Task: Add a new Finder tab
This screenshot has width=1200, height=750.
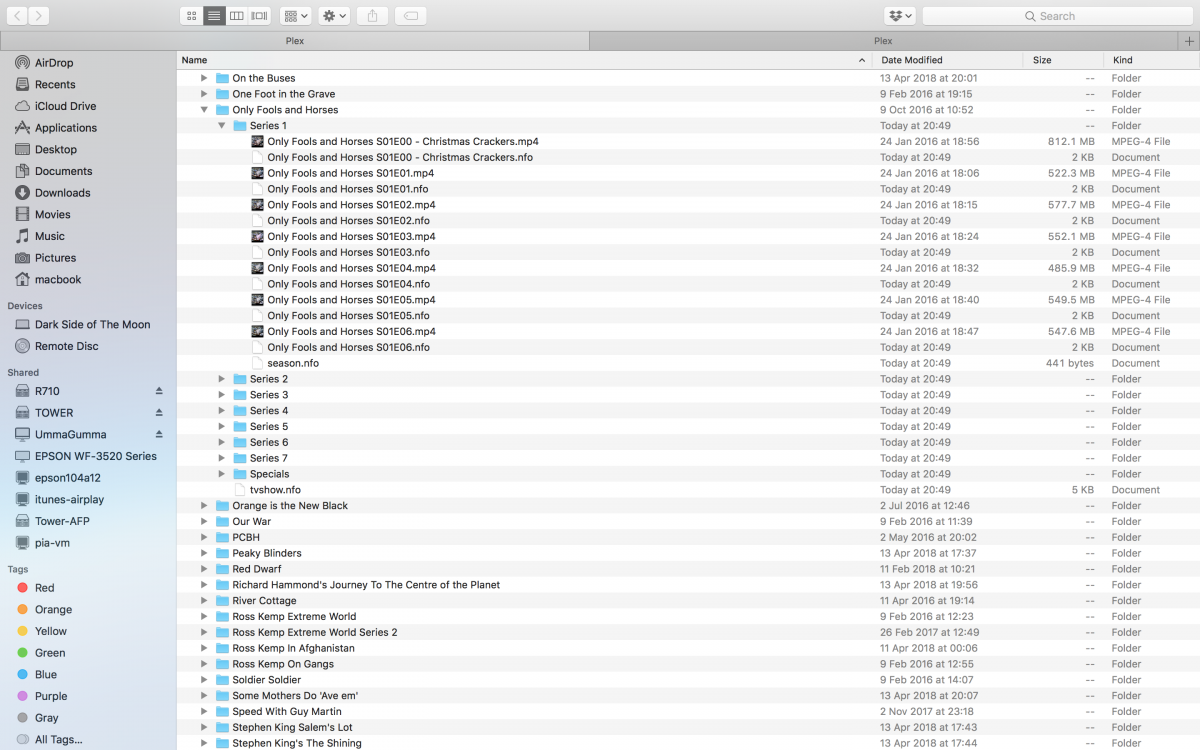Action: (x=1189, y=41)
